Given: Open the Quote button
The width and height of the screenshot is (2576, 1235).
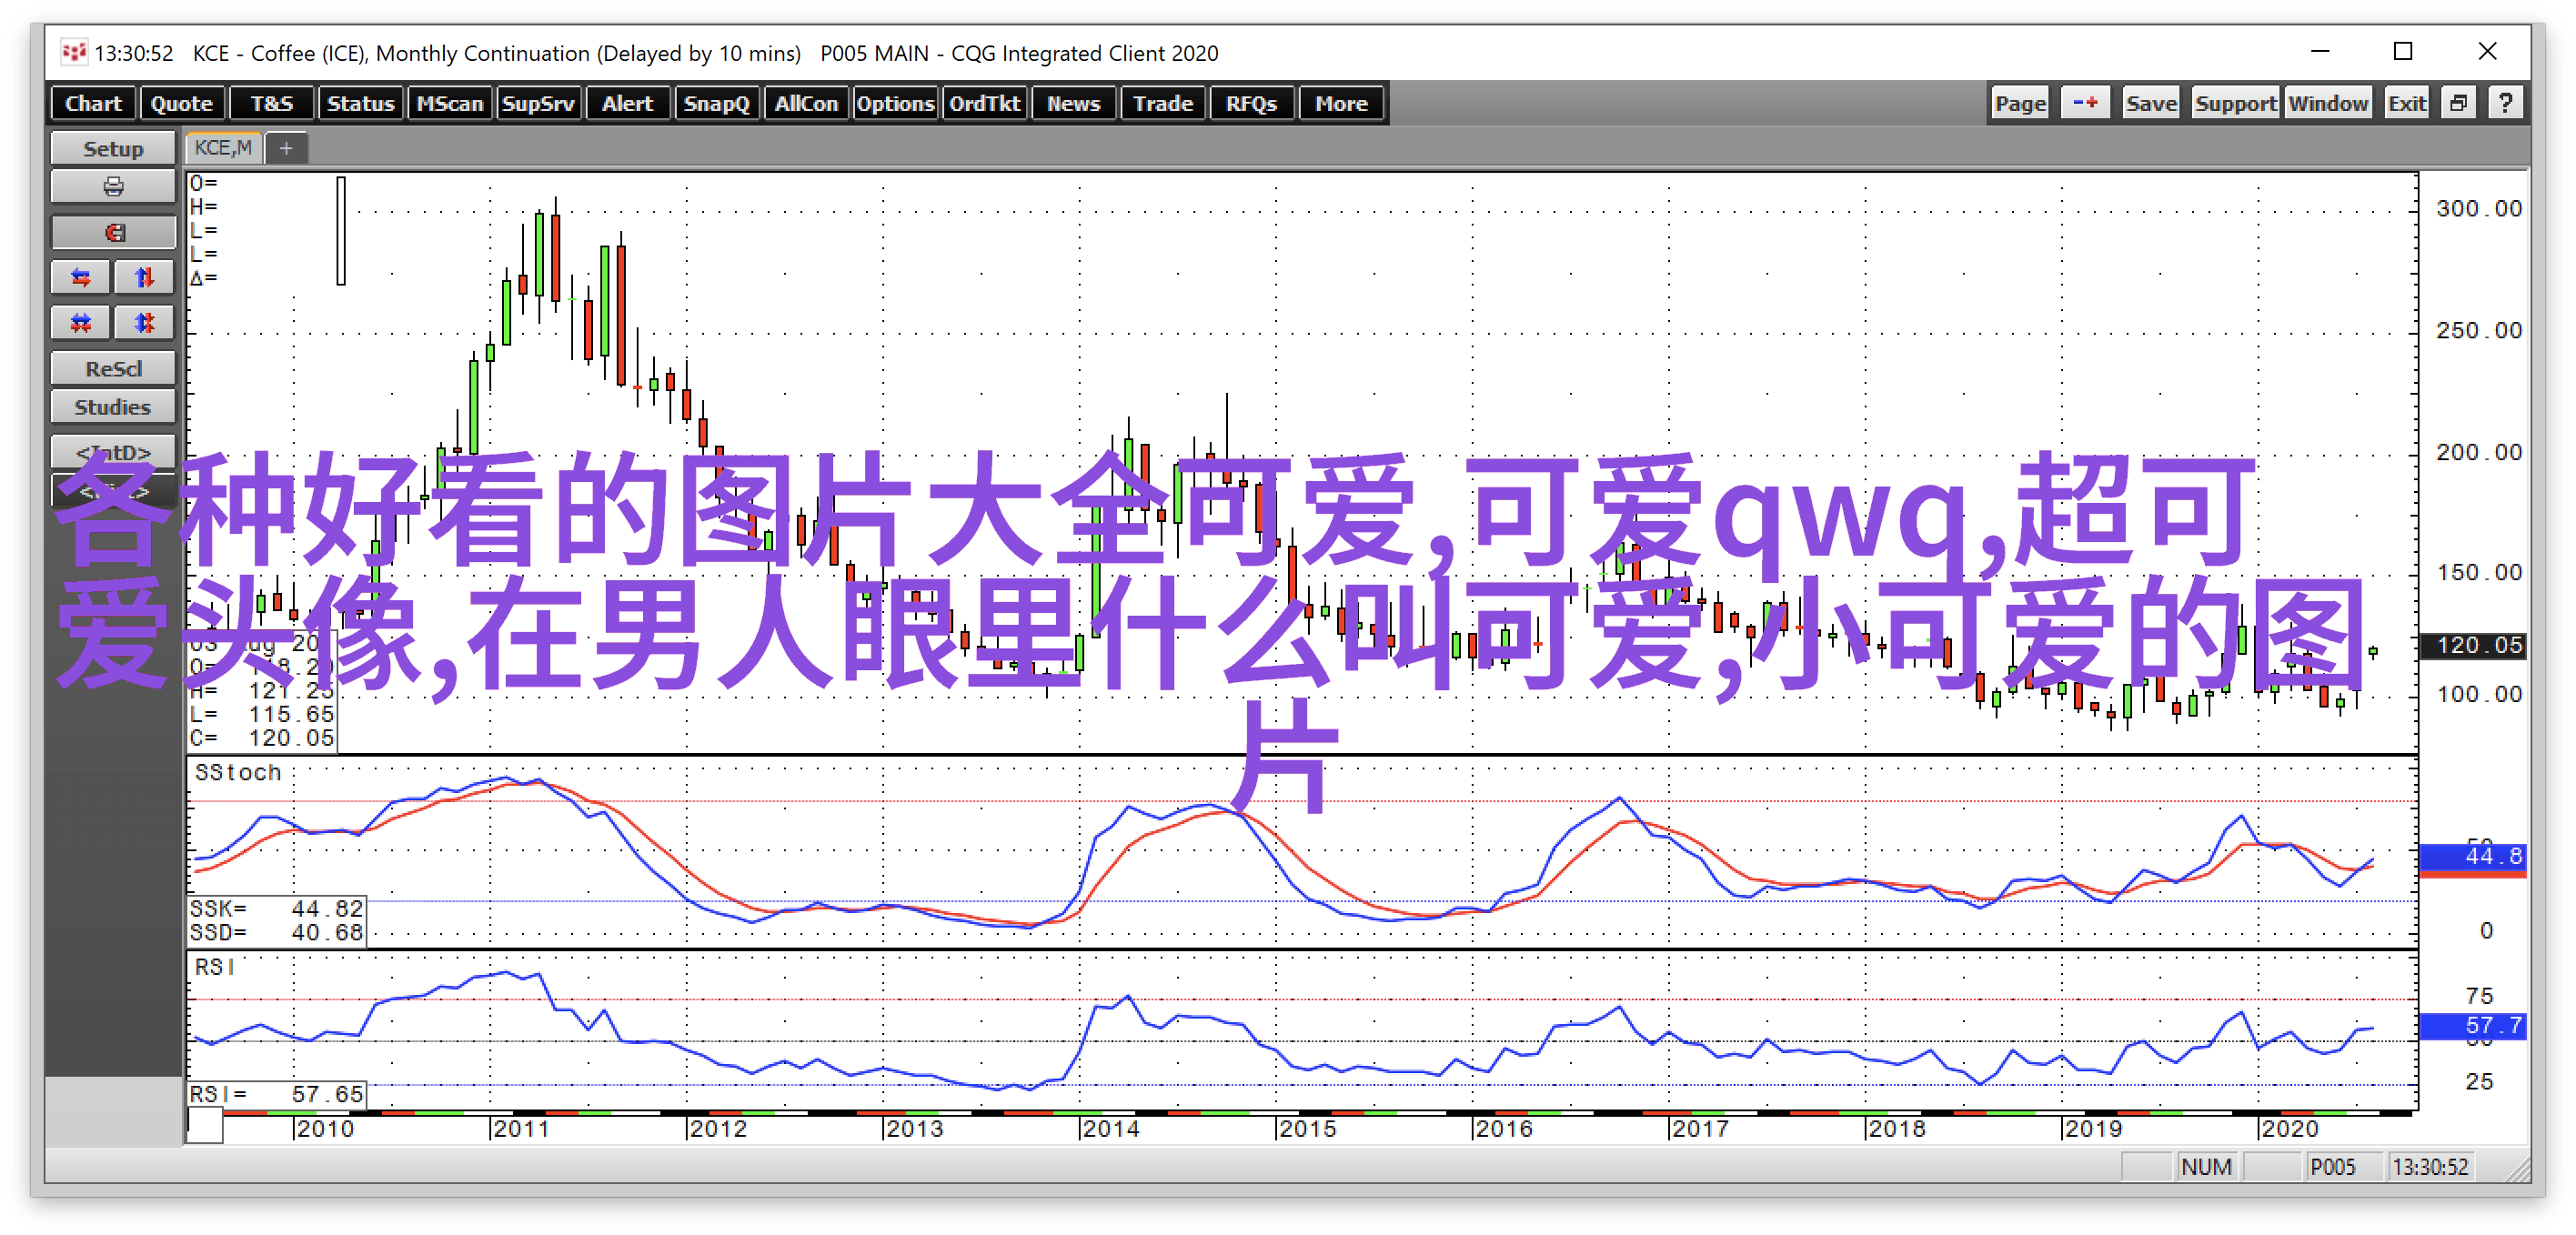Looking at the screenshot, I should pos(182,103).
